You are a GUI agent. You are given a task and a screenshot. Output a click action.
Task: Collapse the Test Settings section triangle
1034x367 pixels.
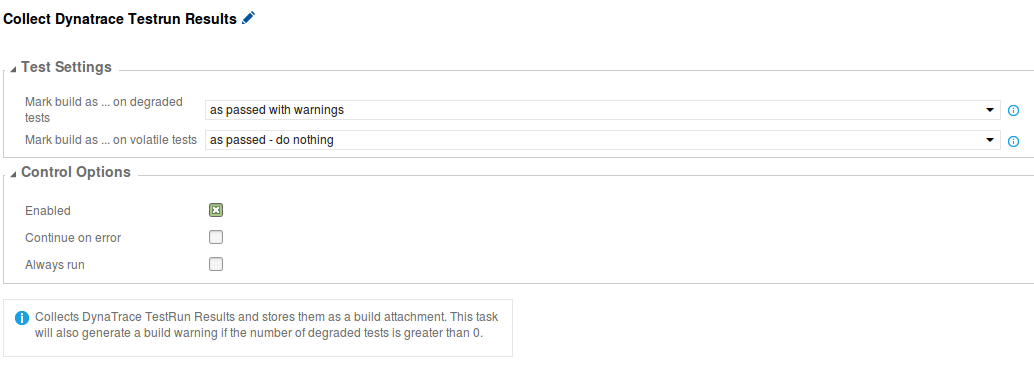[13, 69]
